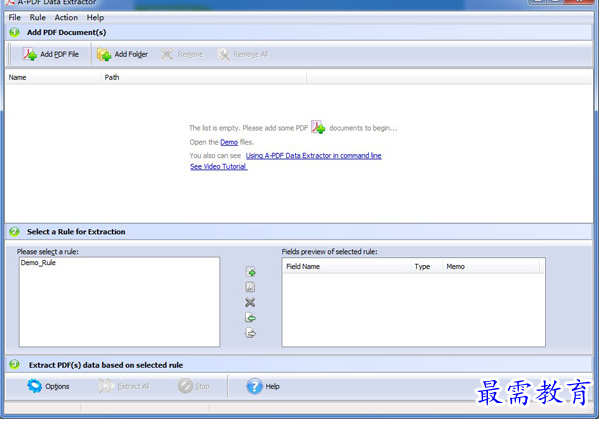599x424 pixels.
Task: Click the step 2 green circle icon
Action: pos(15,231)
